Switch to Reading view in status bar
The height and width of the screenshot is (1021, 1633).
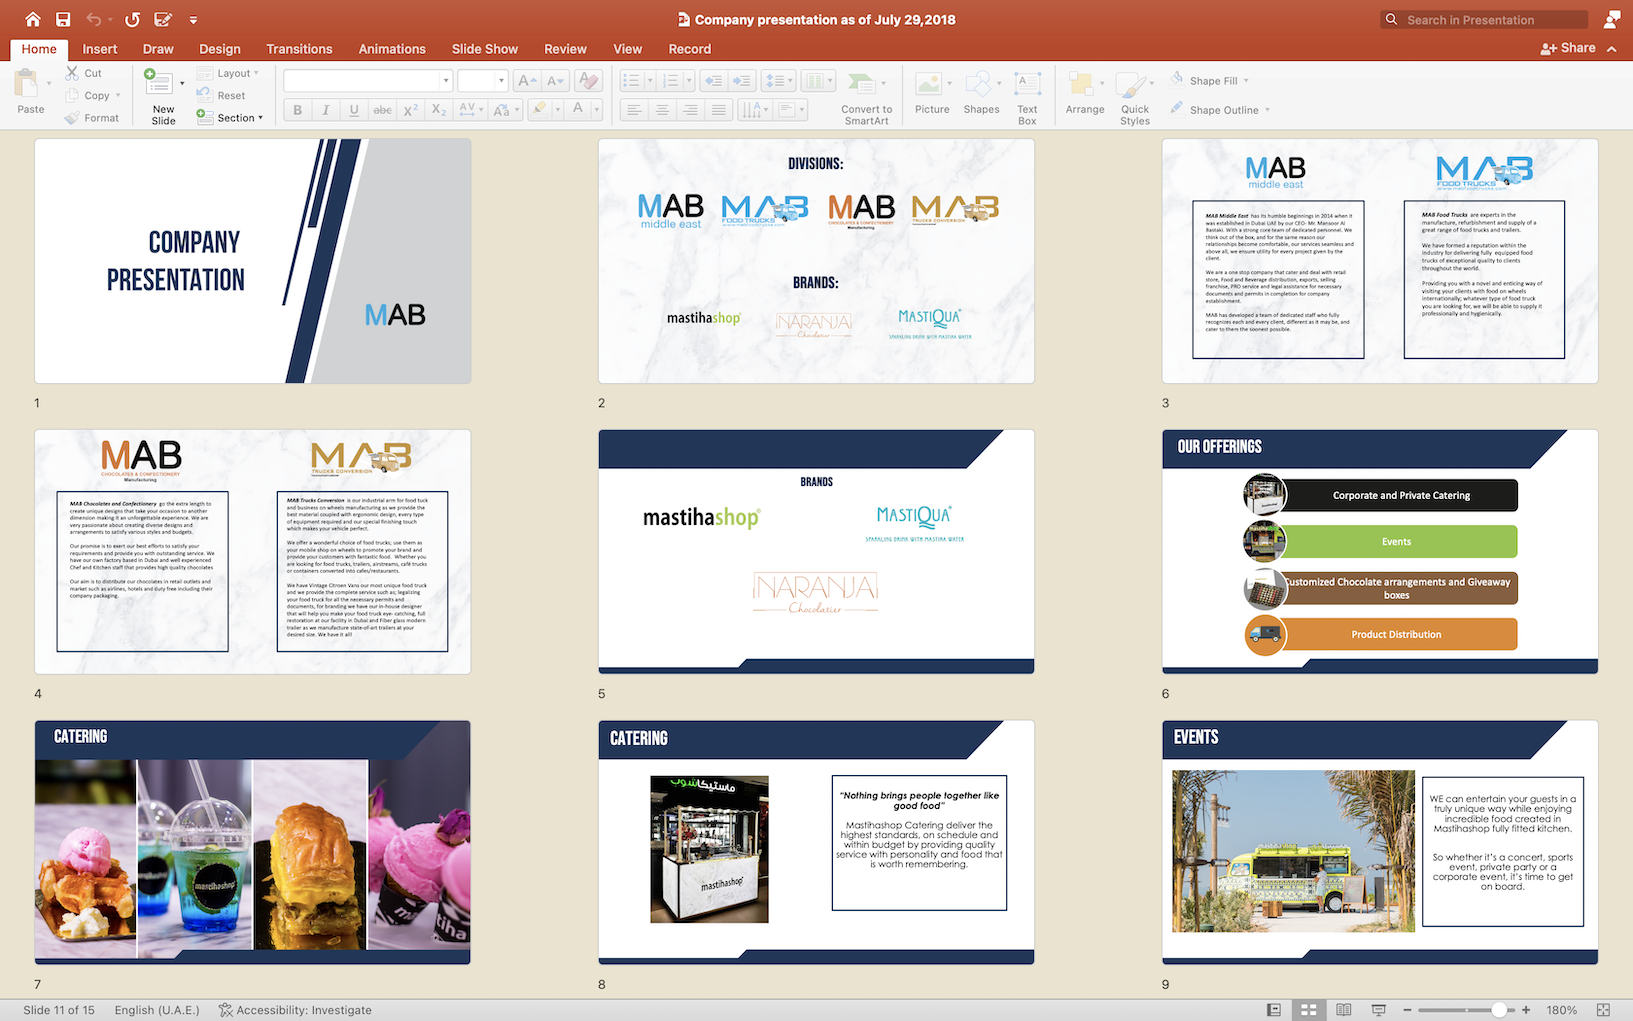click(1344, 1010)
